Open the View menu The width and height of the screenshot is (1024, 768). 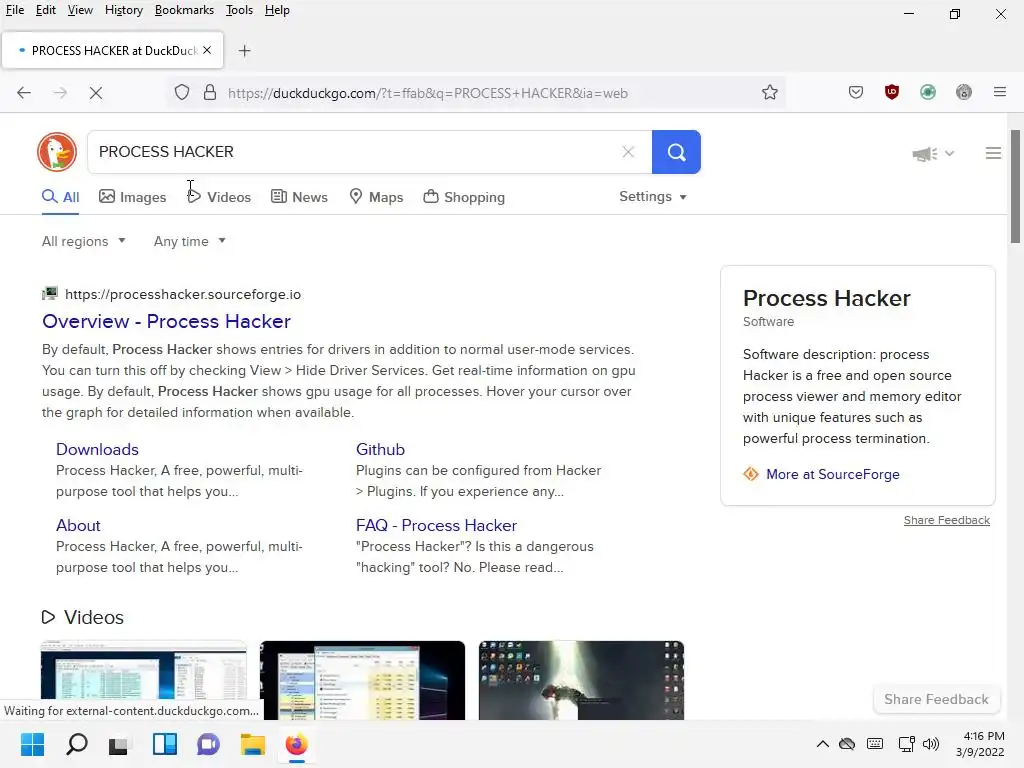click(80, 10)
